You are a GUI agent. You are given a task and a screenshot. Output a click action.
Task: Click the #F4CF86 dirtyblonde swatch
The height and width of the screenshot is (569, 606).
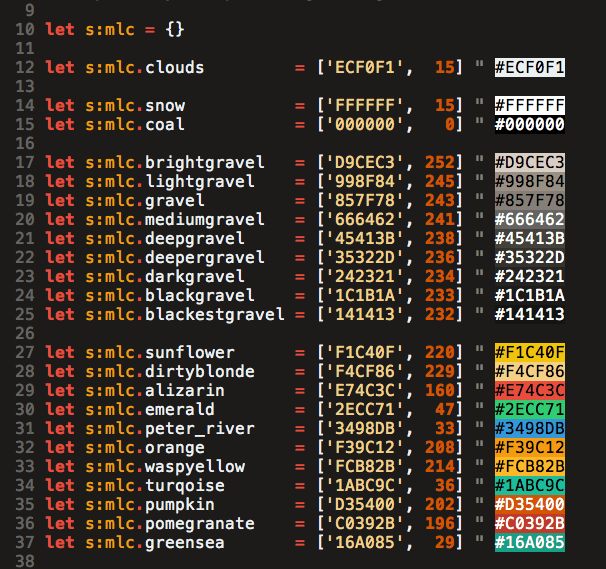529,371
